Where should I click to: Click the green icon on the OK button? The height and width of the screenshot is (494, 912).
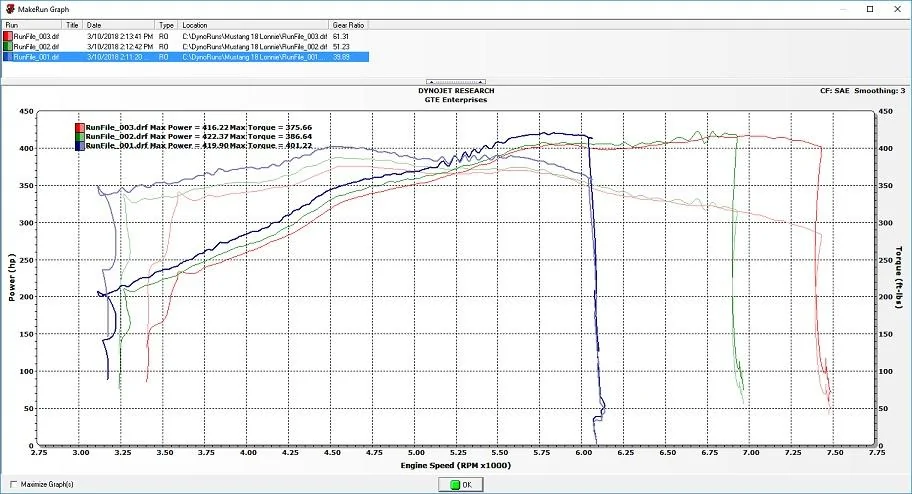pos(455,485)
